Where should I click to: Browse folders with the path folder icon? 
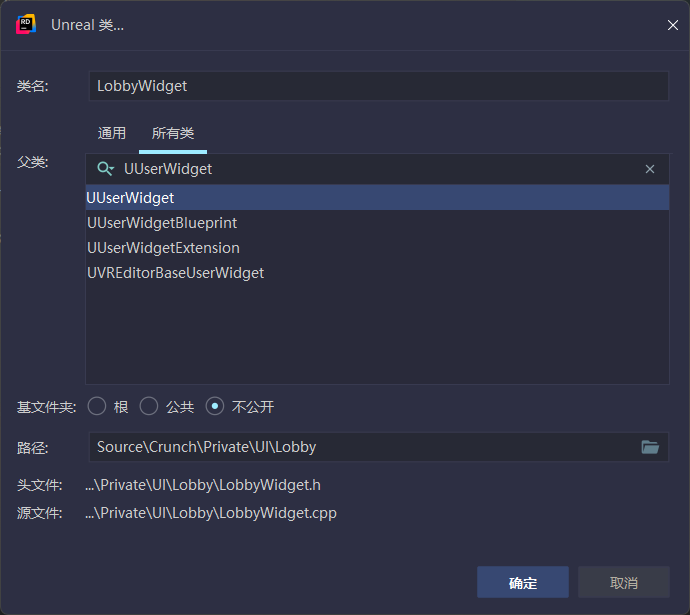pyautogui.click(x=650, y=447)
